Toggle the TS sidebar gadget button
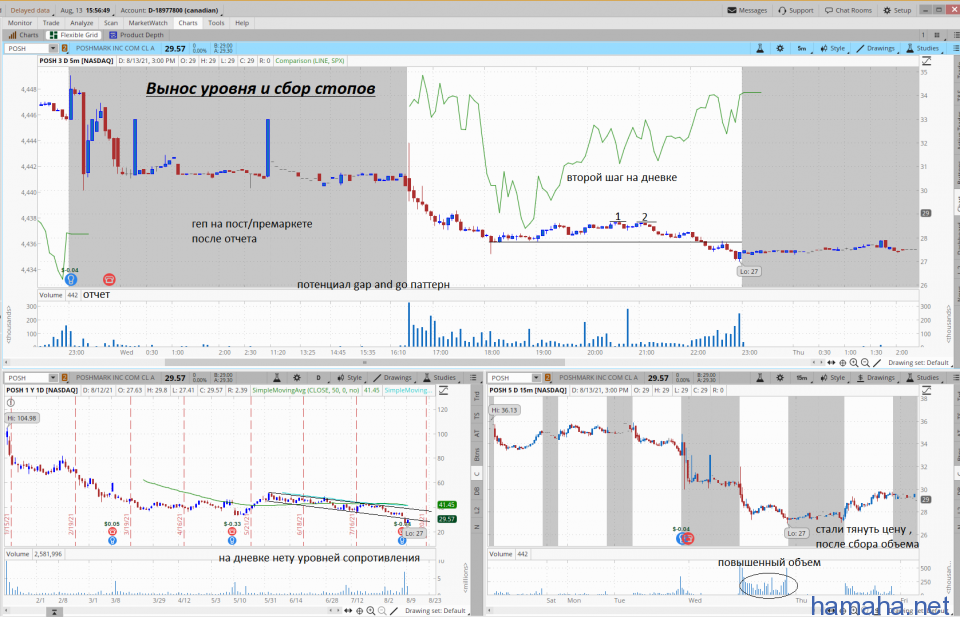This screenshot has width=960, height=617. pos(477,416)
